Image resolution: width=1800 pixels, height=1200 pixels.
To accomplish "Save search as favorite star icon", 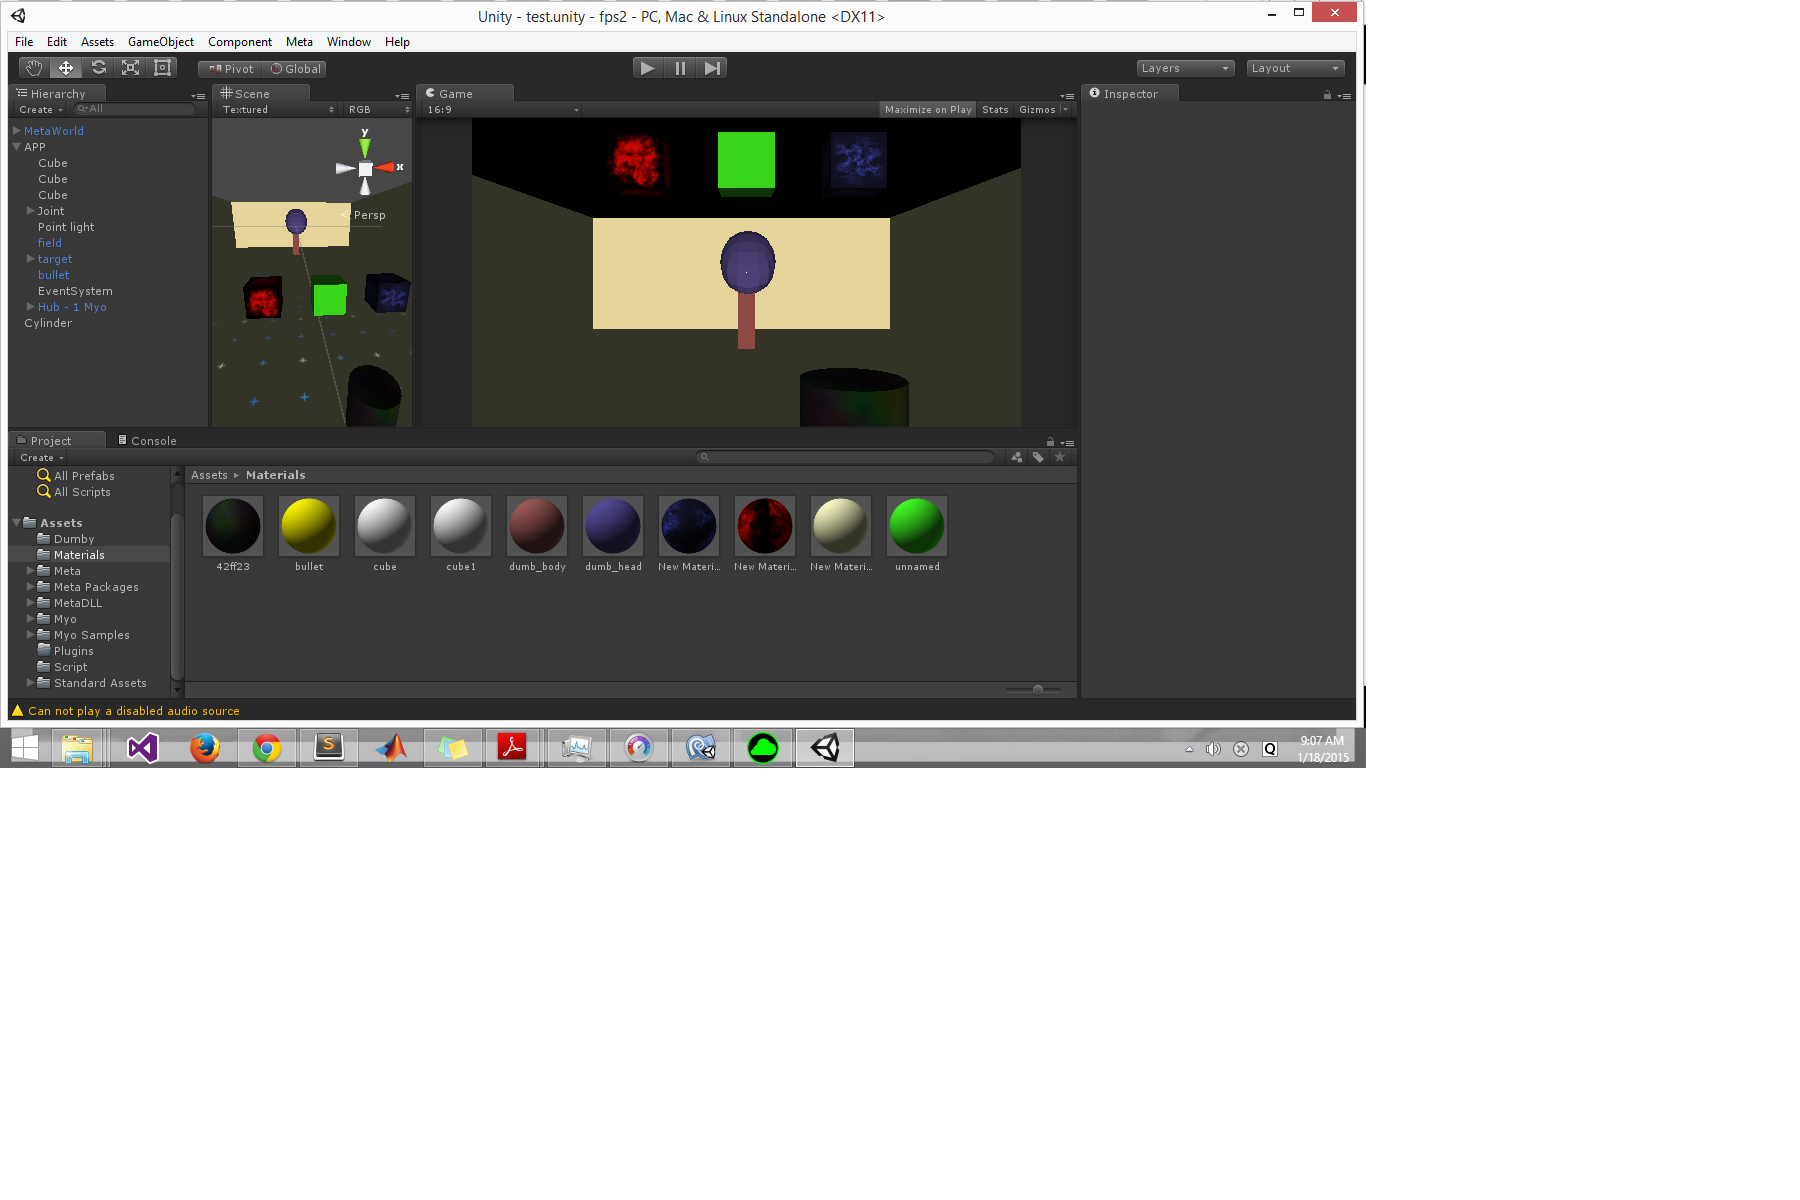I will point(1060,457).
